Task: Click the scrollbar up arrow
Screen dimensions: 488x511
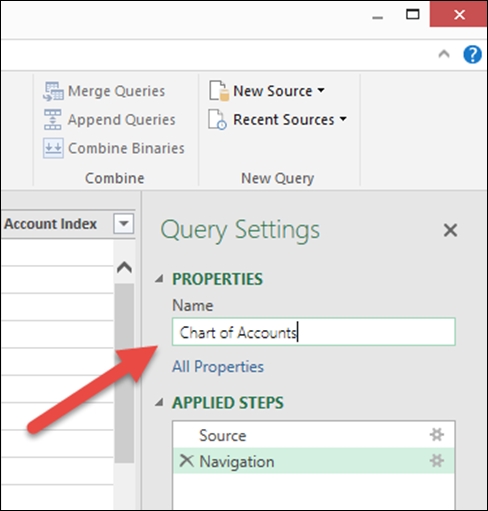Action: coord(124,268)
